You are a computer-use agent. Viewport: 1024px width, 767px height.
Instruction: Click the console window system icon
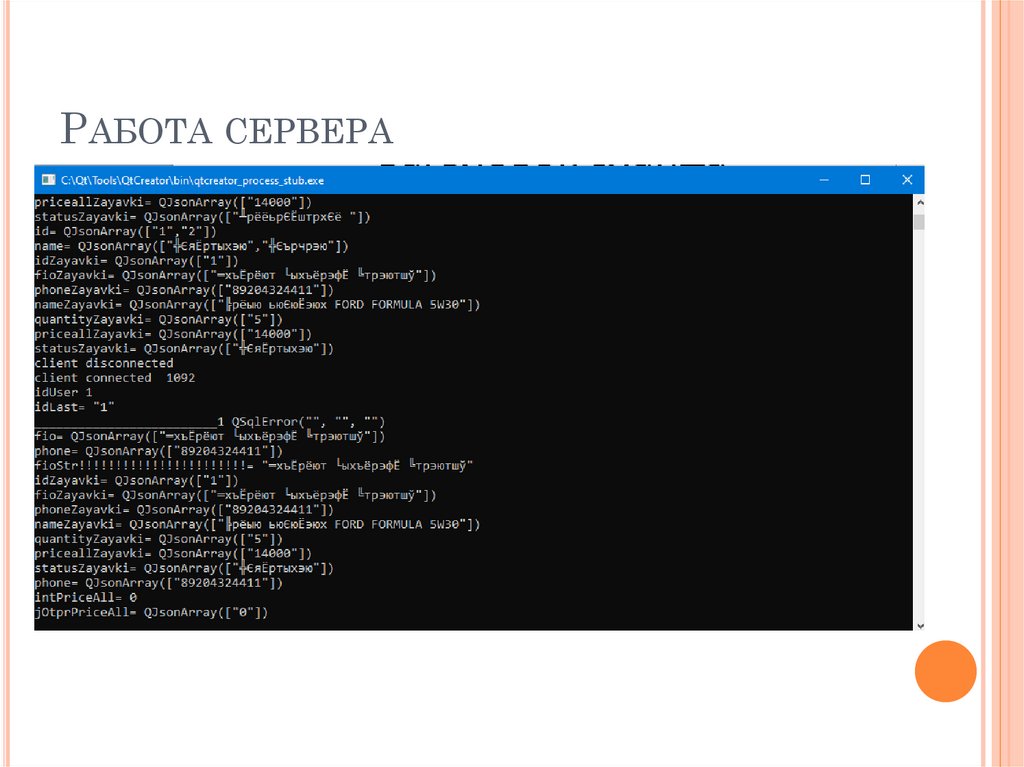[x=47, y=180]
